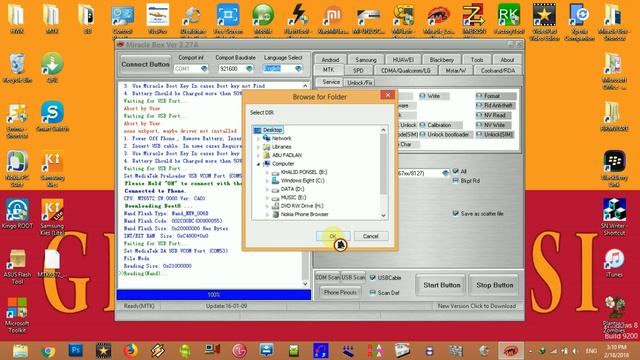The width and height of the screenshot is (640, 360).
Task: Click the blue 100% progress bar
Action: (x=213, y=294)
